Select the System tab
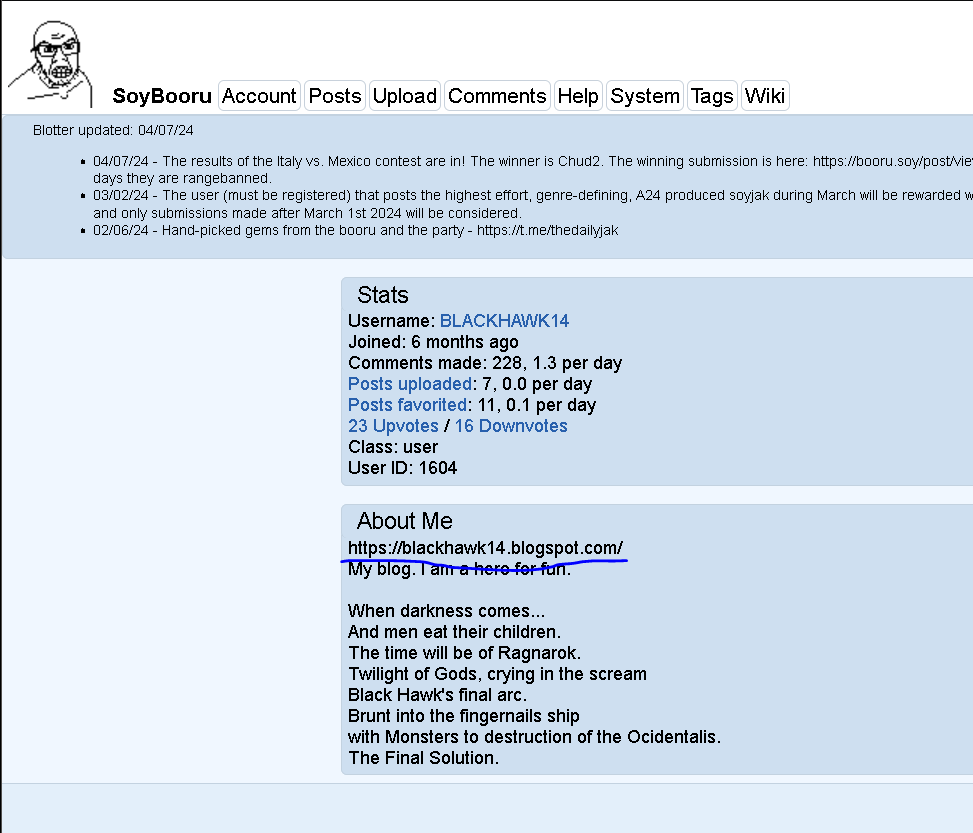This screenshot has height=833, width=973. tap(645, 96)
